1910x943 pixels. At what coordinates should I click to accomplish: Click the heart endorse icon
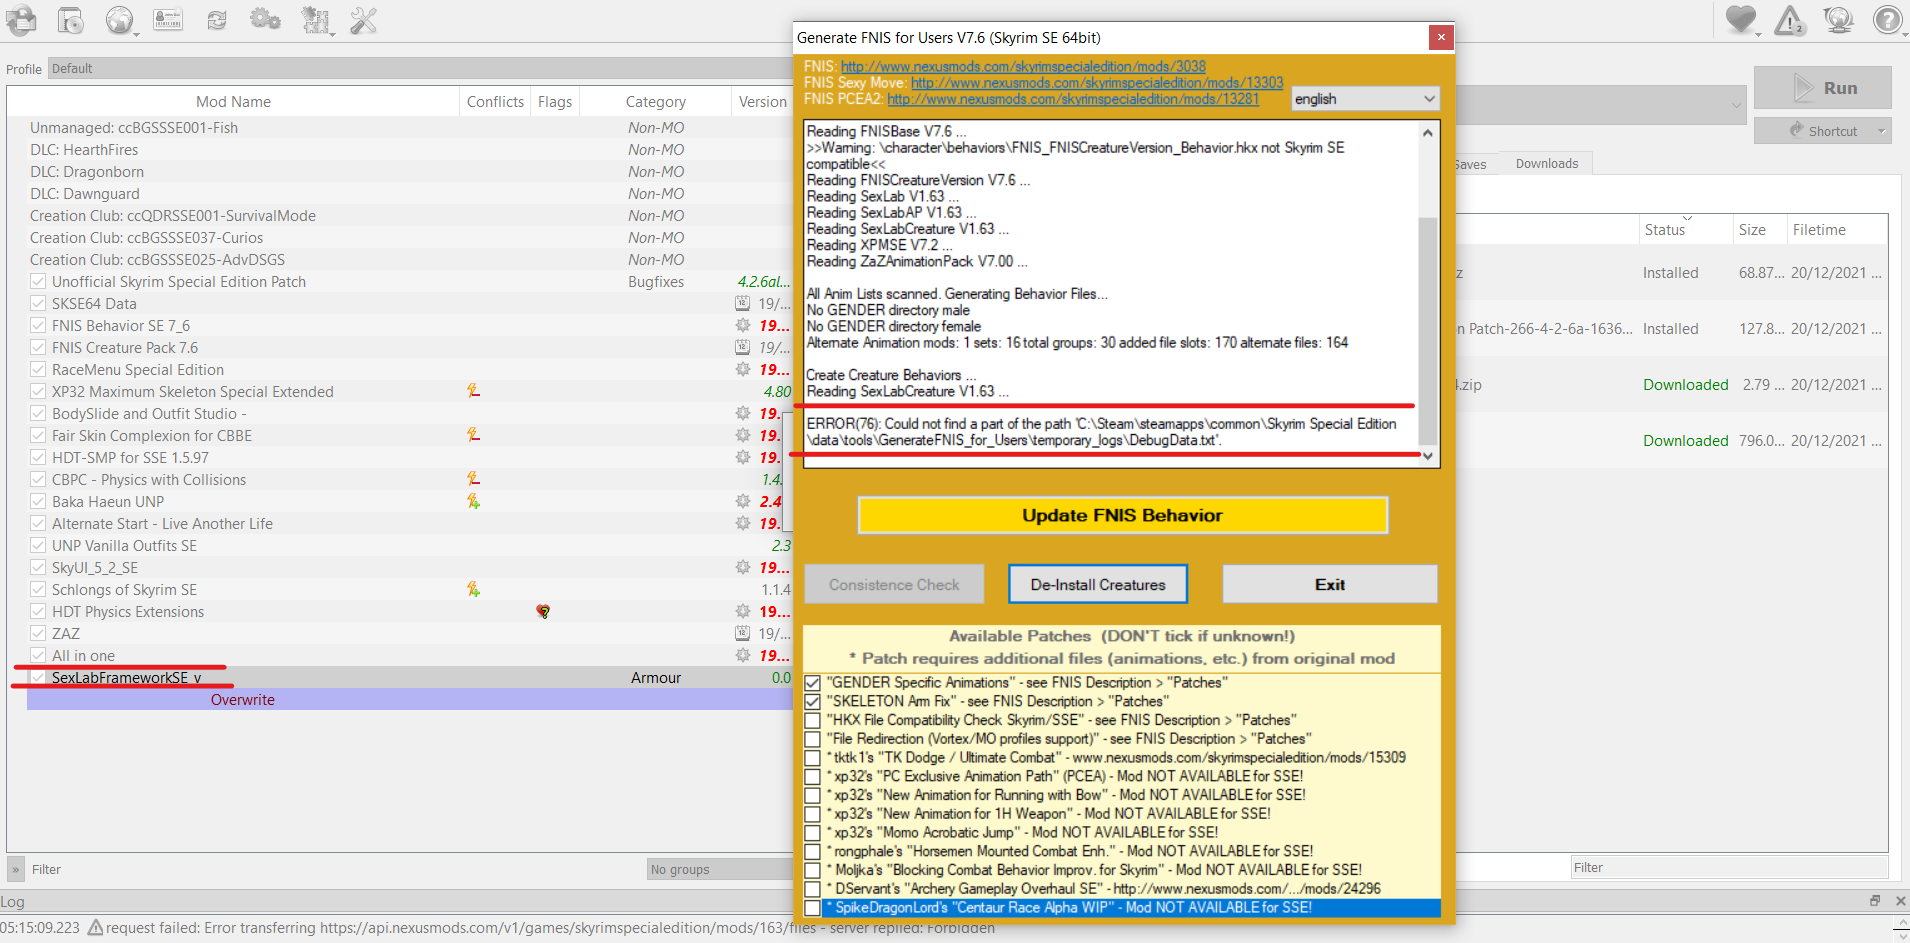tap(1741, 19)
